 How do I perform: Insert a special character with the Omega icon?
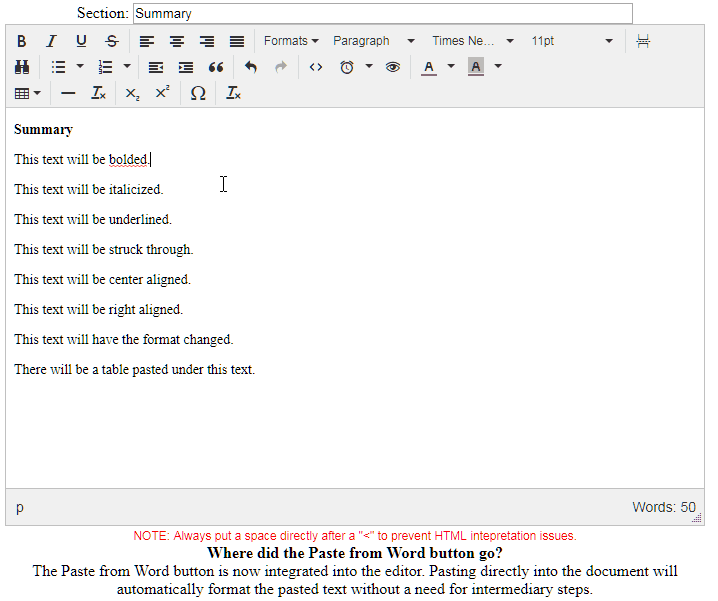pyautogui.click(x=198, y=93)
